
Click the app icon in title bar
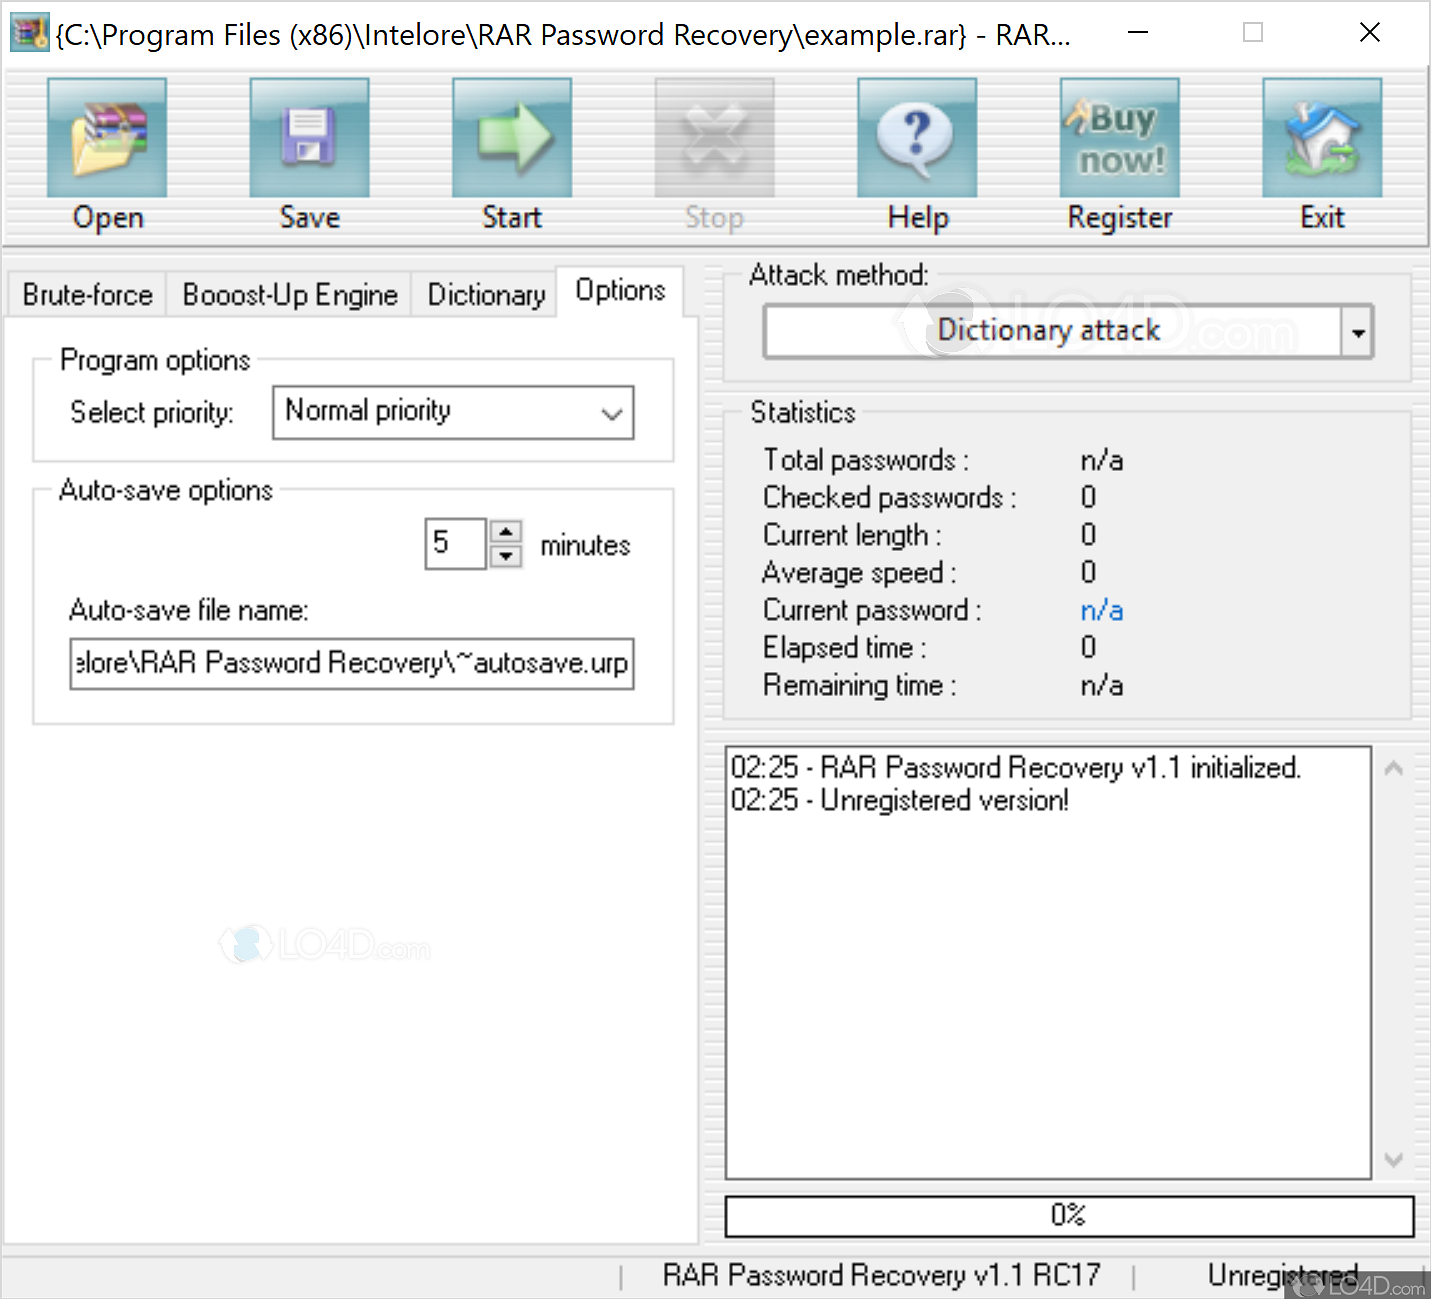(x=28, y=34)
